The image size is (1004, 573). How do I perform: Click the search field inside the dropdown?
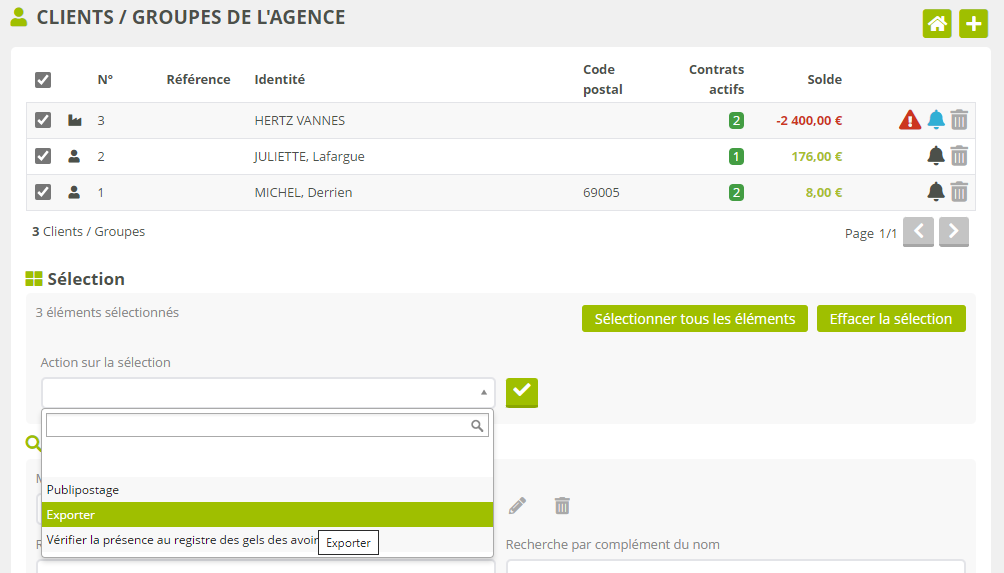coord(258,425)
